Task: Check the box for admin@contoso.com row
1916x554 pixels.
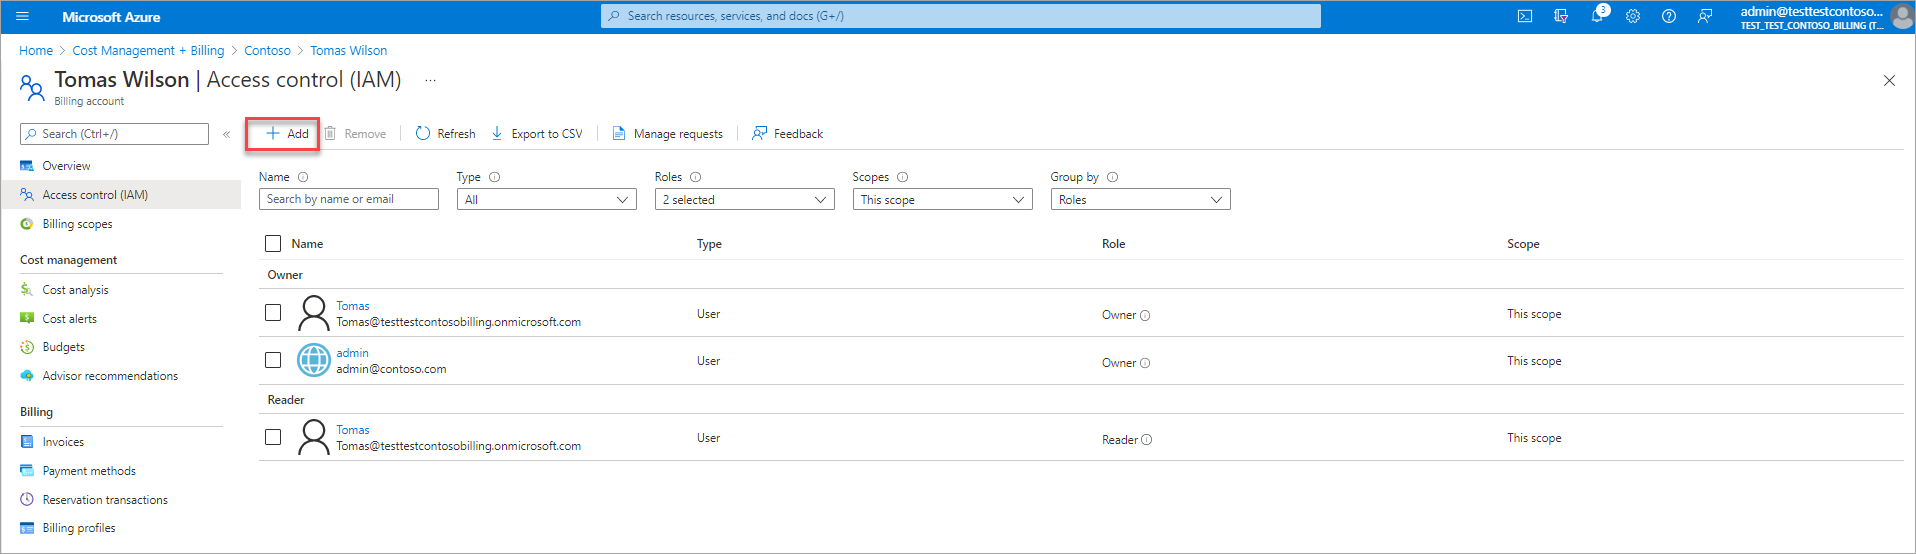Action: tap(273, 360)
